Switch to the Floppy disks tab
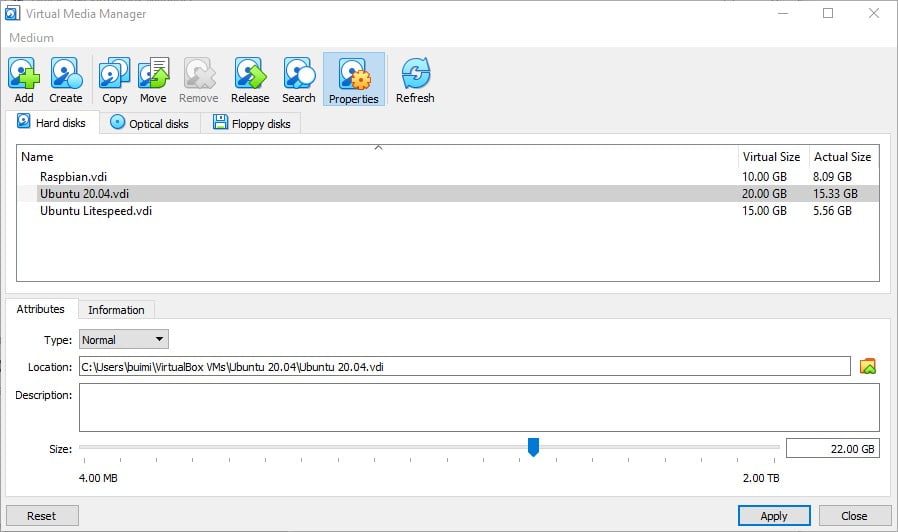Image resolution: width=898 pixels, height=532 pixels. tap(251, 124)
